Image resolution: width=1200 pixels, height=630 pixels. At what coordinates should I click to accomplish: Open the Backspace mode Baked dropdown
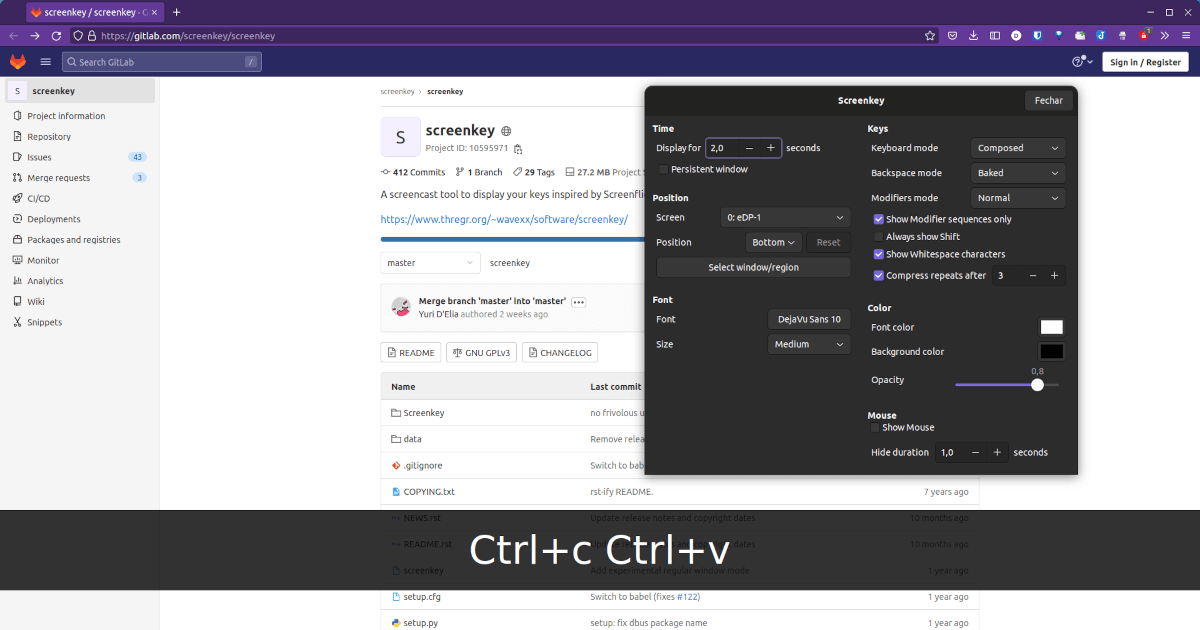(1018, 173)
